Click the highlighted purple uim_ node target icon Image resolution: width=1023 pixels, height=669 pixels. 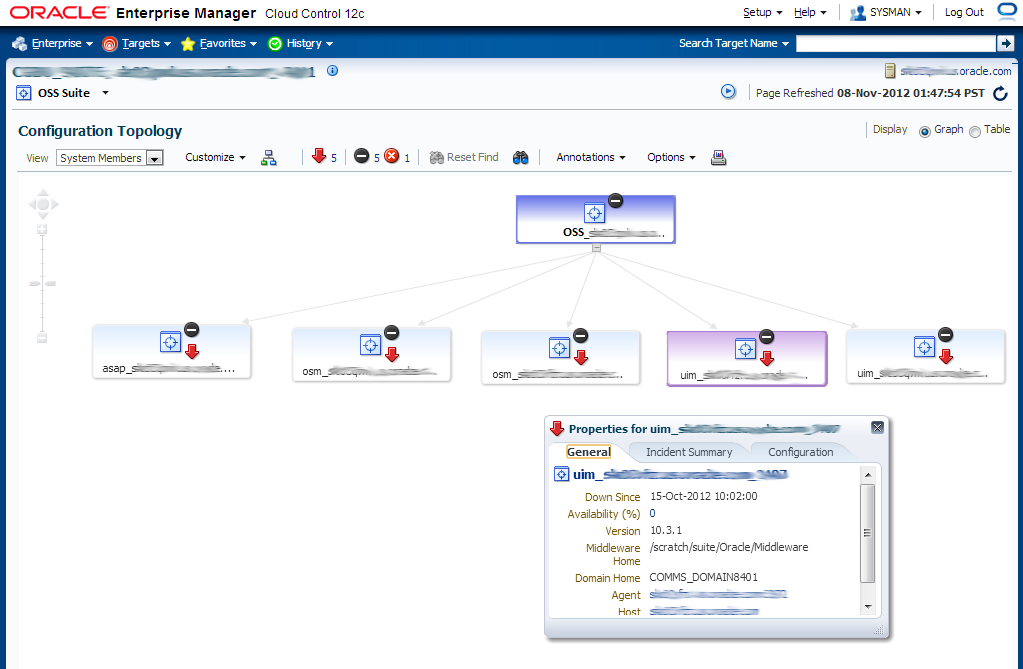745,349
